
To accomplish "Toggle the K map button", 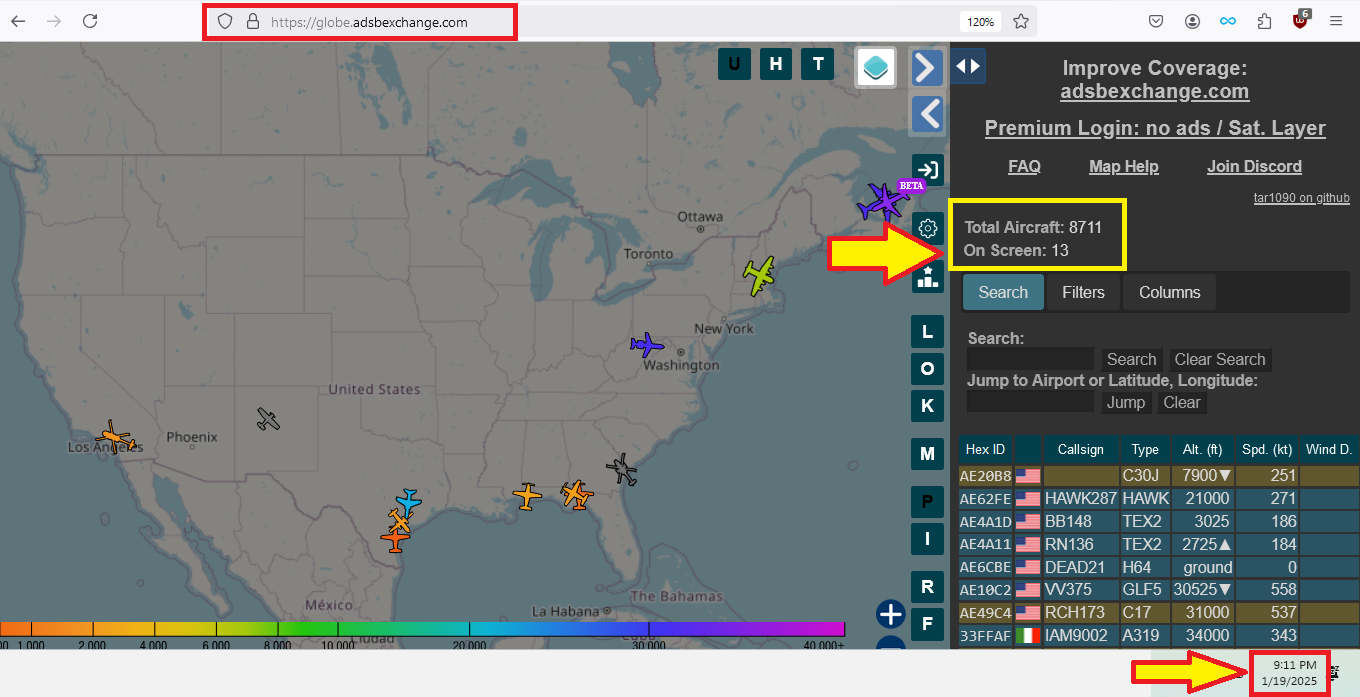I will pos(927,405).
